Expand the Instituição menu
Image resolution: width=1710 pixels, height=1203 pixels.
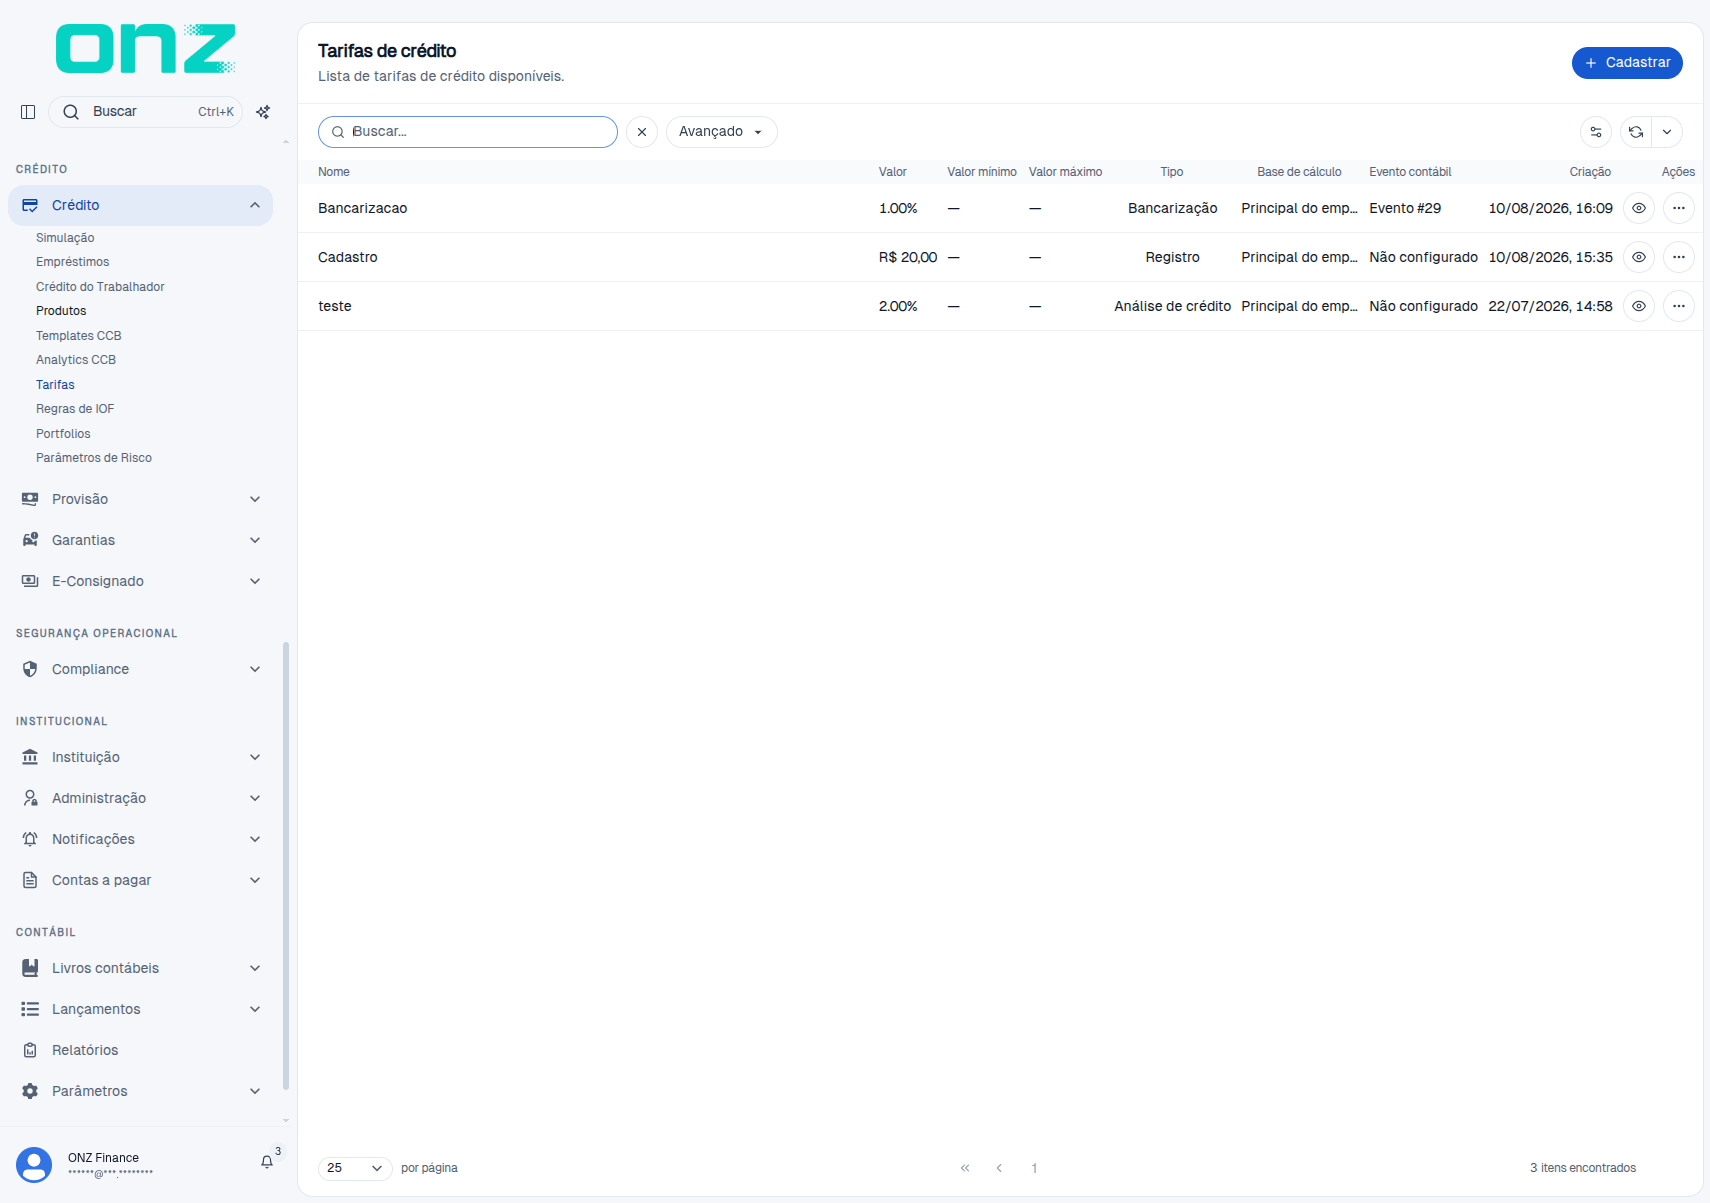tap(140, 757)
